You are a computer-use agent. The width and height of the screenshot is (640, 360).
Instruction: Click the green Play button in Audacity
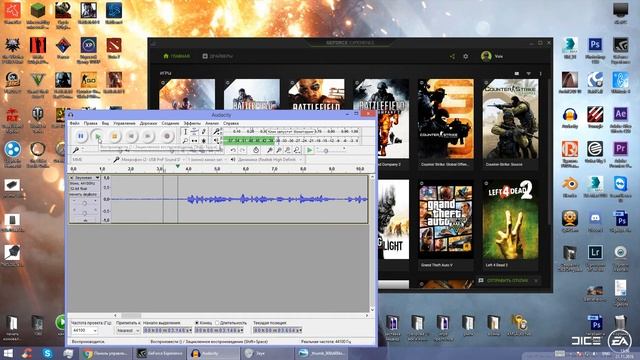pyautogui.click(x=98, y=136)
